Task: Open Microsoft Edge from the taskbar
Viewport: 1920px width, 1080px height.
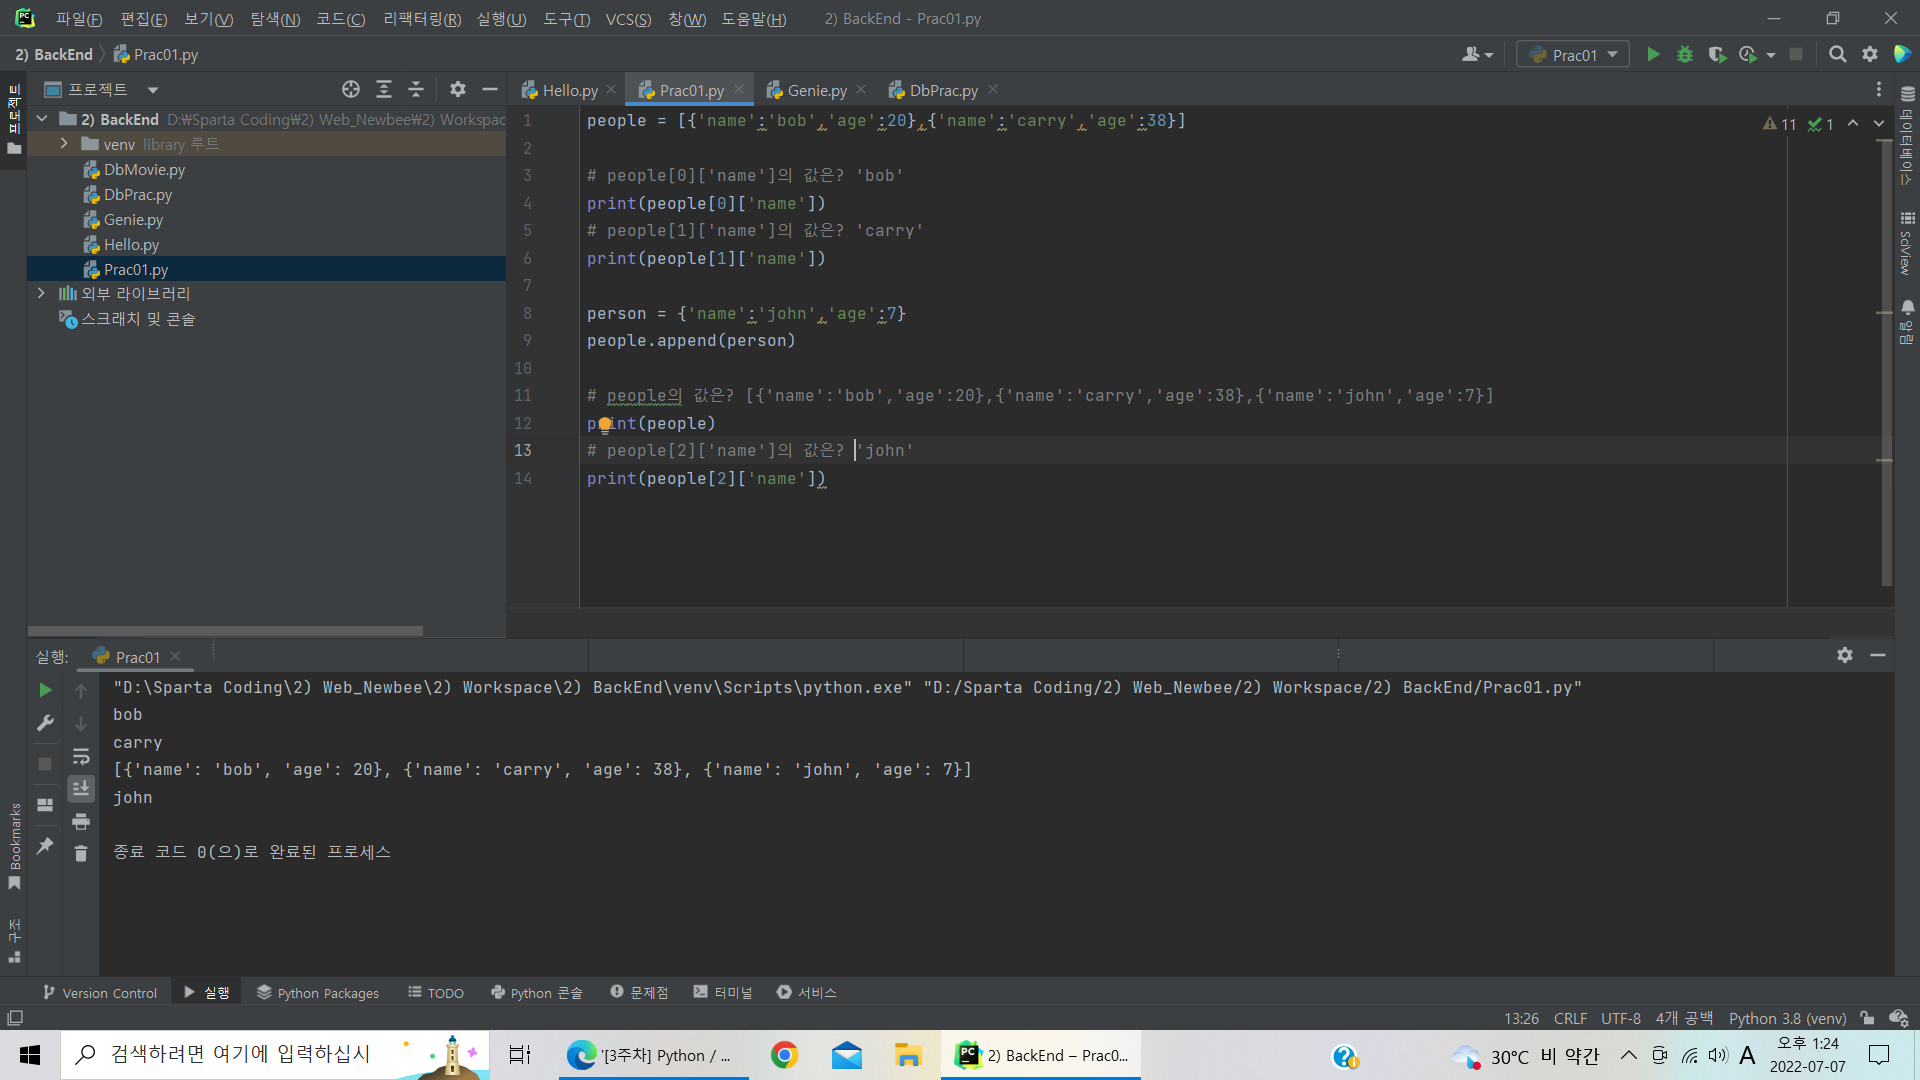Action: tap(582, 1055)
